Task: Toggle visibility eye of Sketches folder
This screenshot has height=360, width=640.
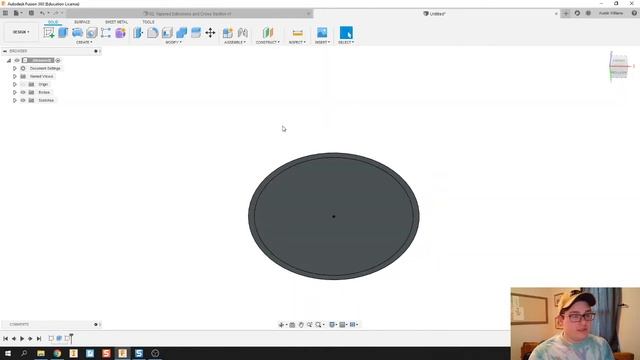Action: pyautogui.click(x=23, y=100)
